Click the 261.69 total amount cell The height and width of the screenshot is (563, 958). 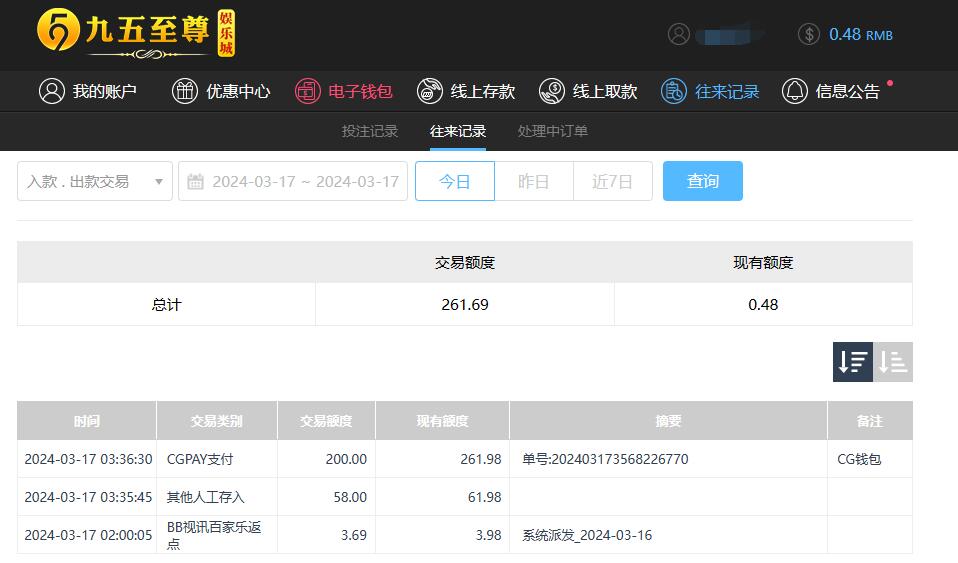point(465,304)
